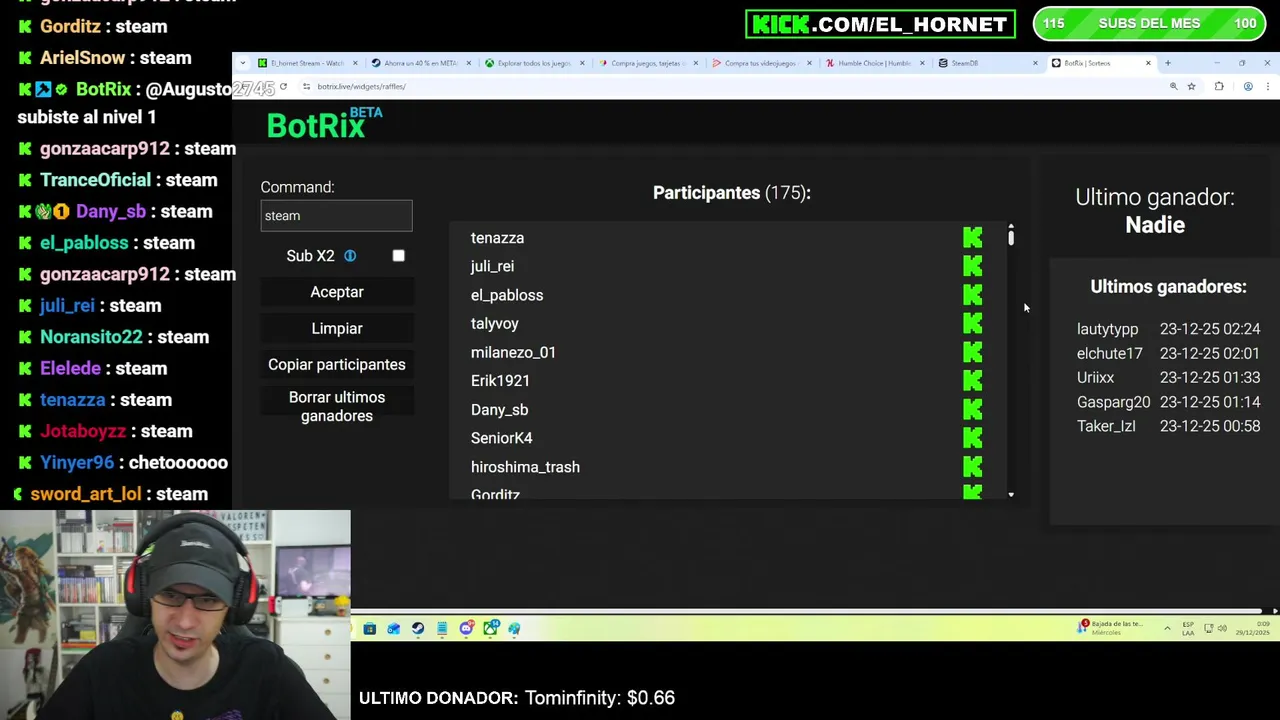Image resolution: width=1280 pixels, height=720 pixels.
Task: Click chat username Noransito22
Action: coord(91,337)
